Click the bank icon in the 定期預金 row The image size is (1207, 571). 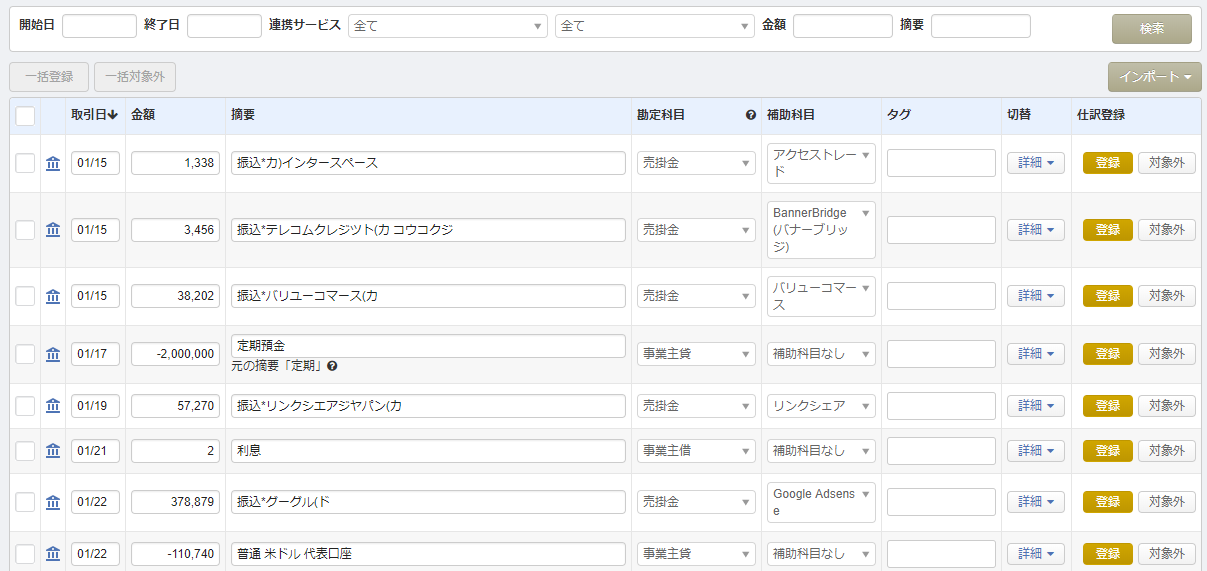point(53,354)
